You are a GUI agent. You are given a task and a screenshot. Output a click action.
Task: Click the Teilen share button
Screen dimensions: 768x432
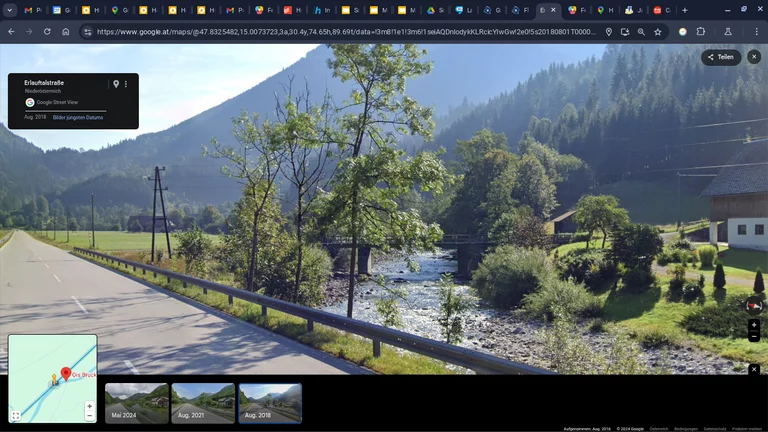click(721, 57)
